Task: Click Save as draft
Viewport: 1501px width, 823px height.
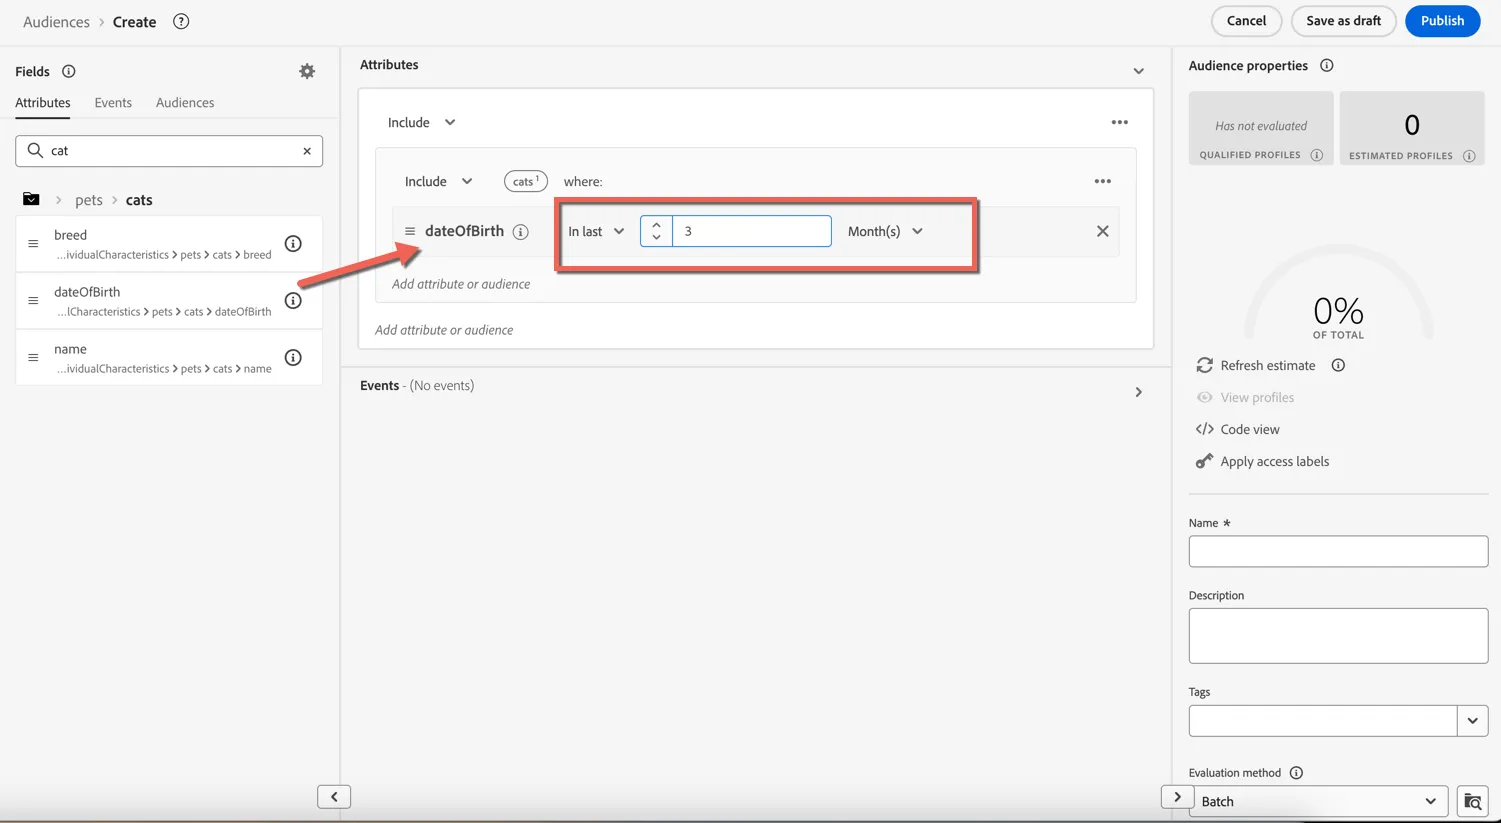Action: 1343,21
